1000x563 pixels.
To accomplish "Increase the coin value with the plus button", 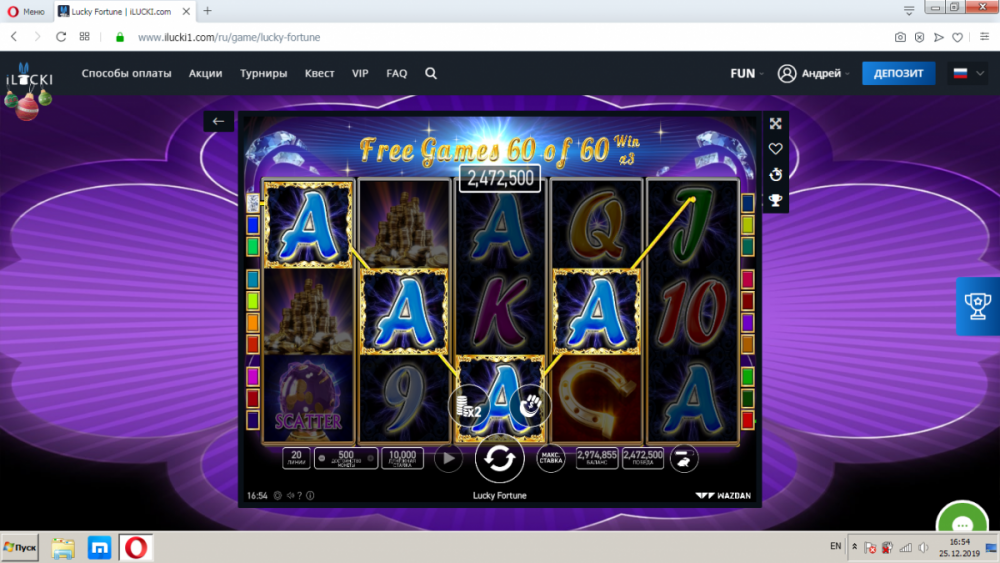I will click(x=371, y=458).
